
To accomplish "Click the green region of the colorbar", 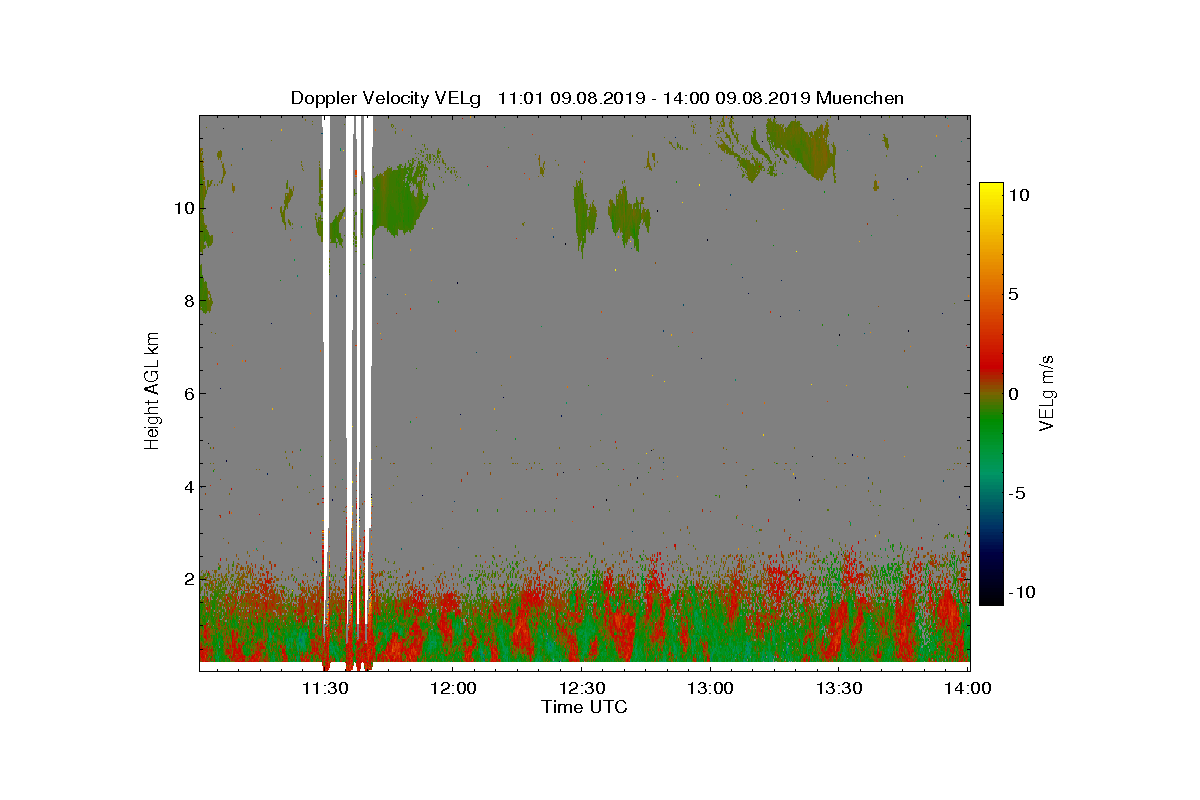I will point(991,430).
